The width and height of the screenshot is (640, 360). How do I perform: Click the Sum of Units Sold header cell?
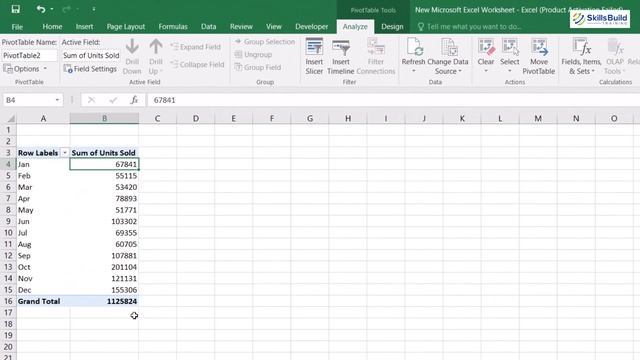click(x=104, y=153)
